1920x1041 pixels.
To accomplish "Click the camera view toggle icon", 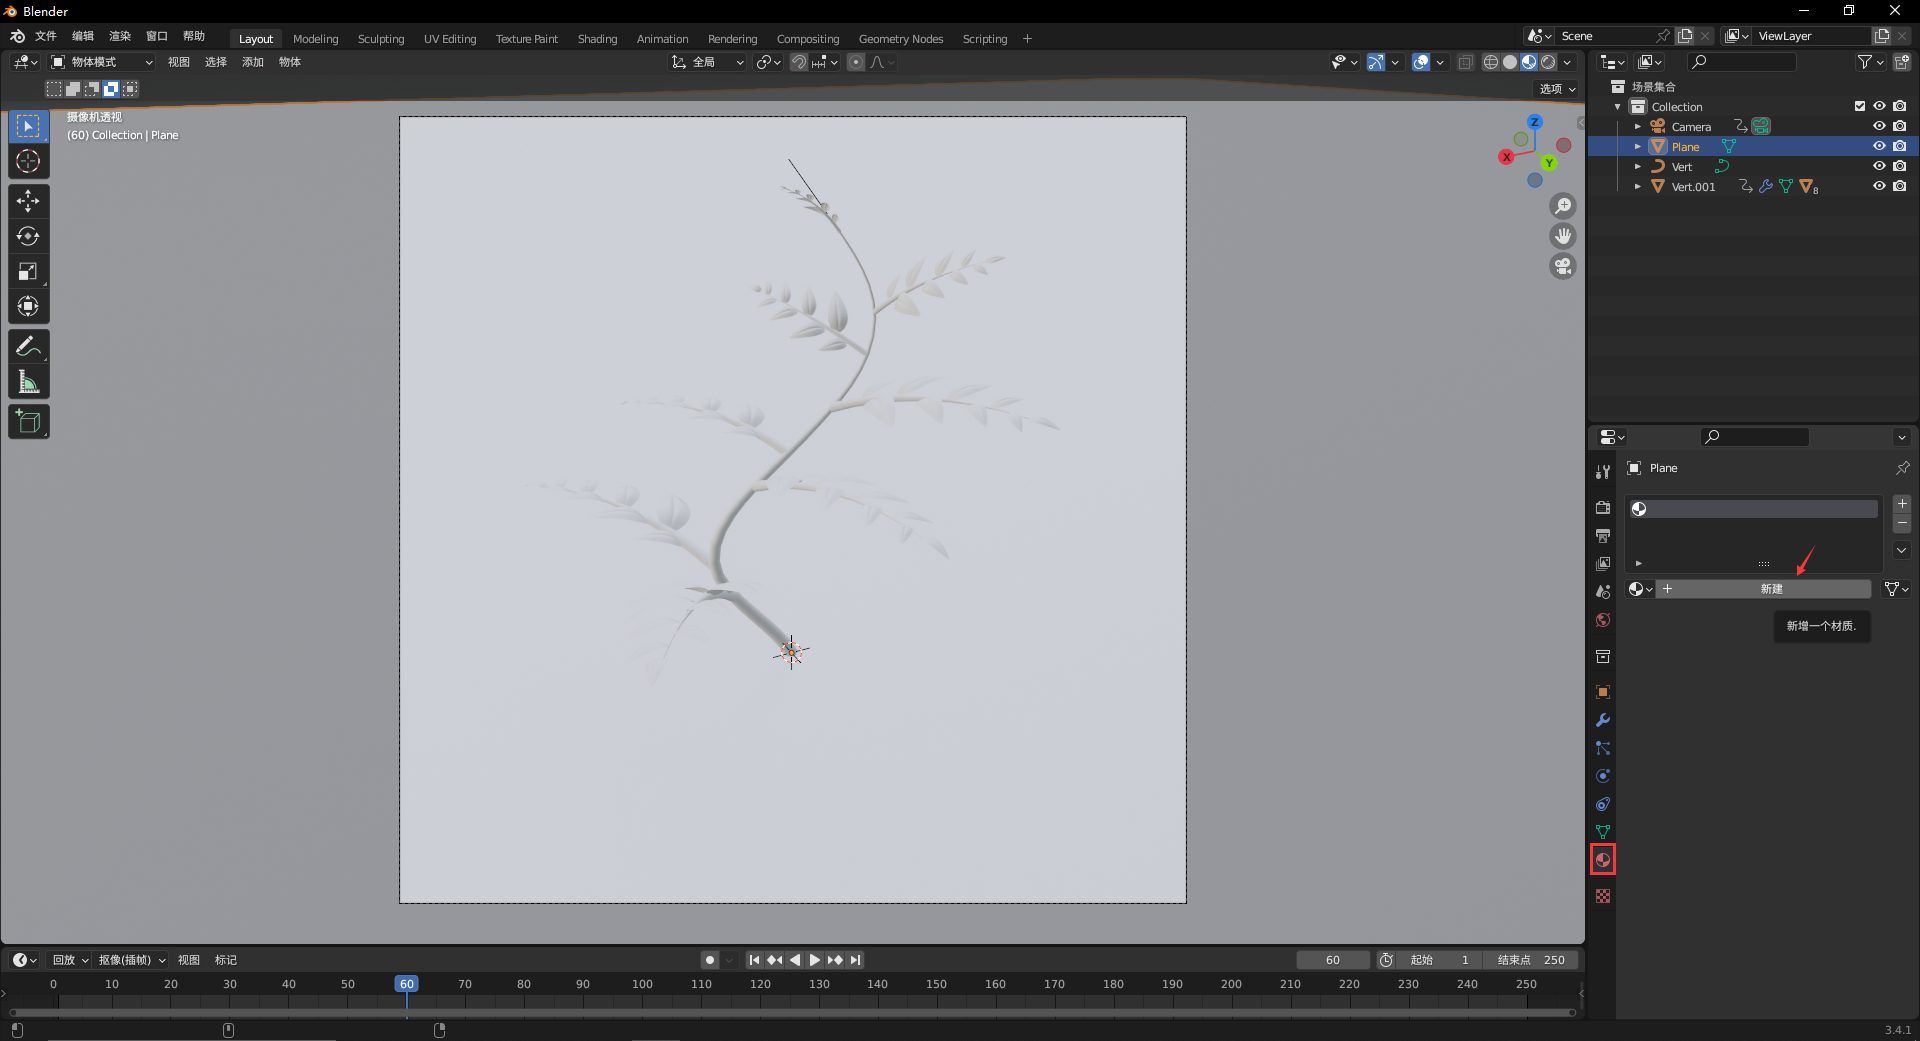I will [1563, 266].
